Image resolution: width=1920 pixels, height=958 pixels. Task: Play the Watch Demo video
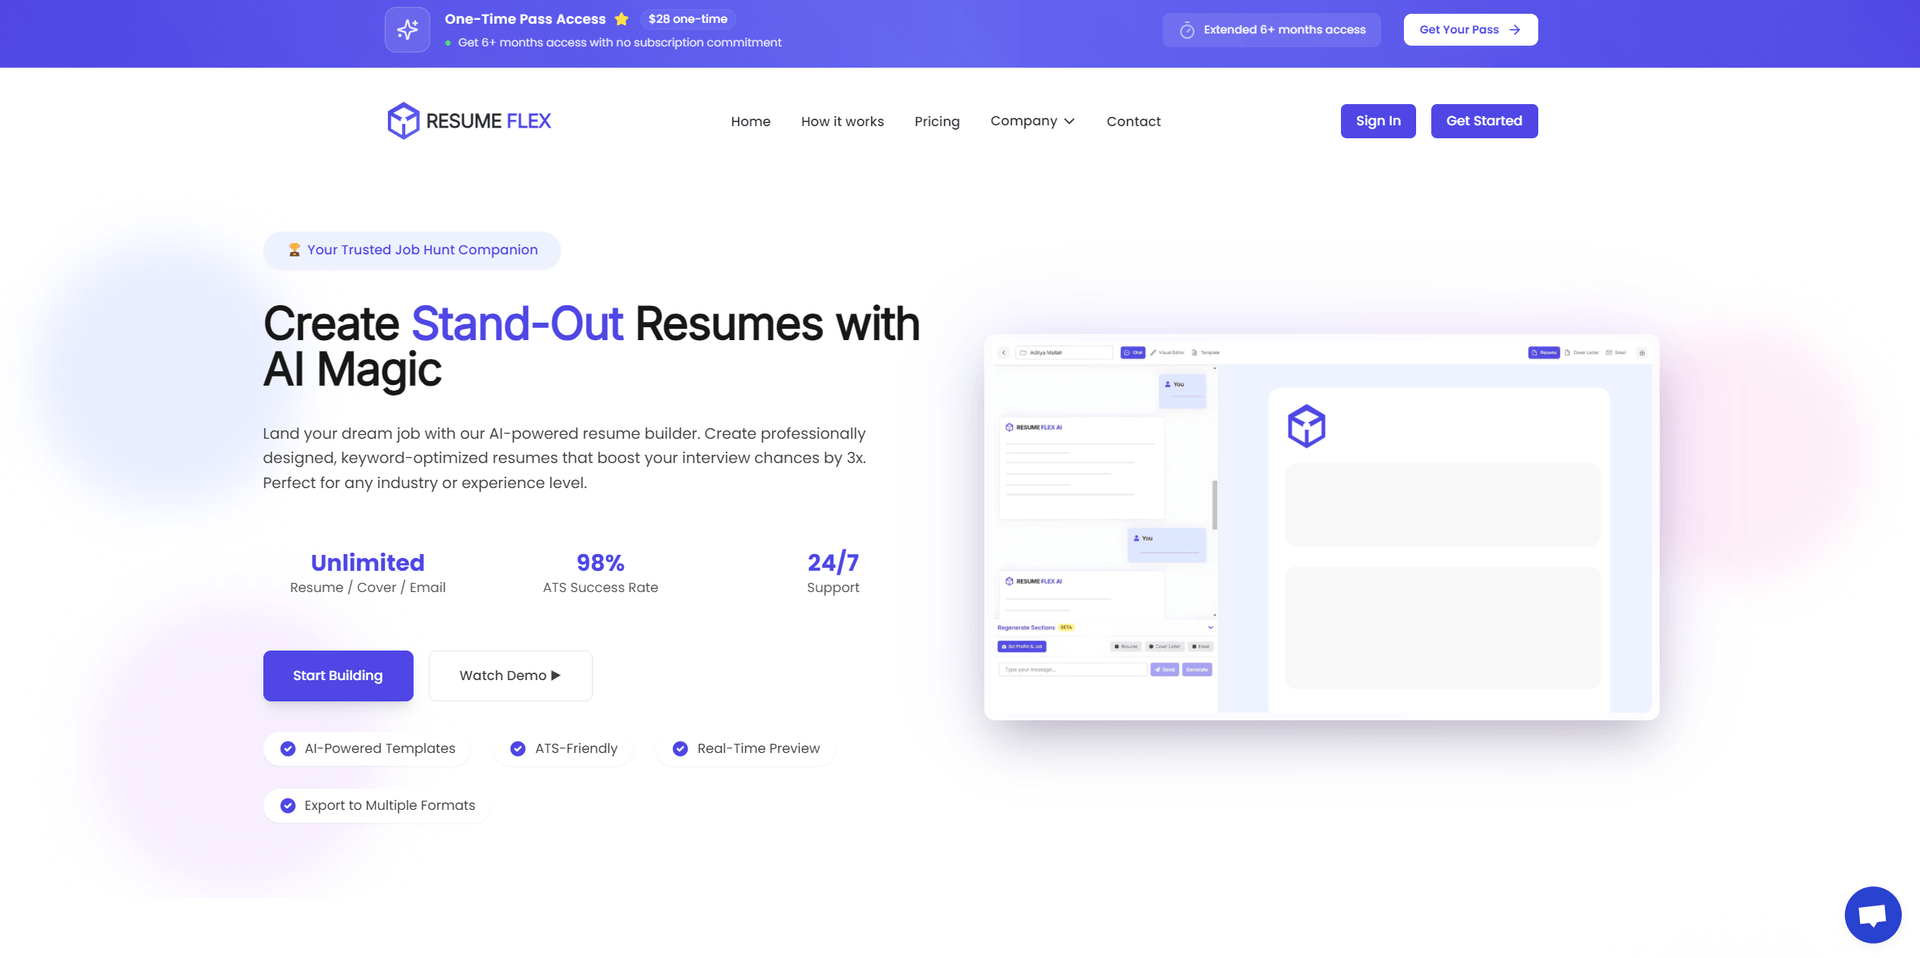click(510, 676)
